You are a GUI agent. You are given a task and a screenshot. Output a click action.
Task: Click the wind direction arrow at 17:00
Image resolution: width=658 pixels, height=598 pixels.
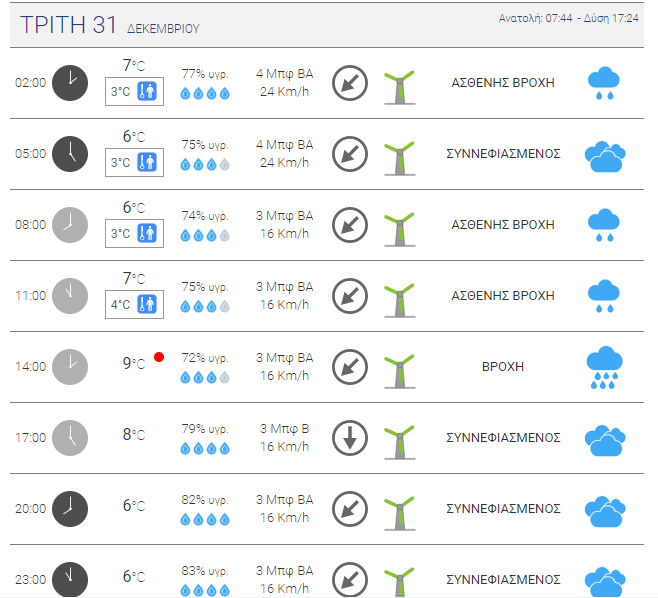coord(350,438)
